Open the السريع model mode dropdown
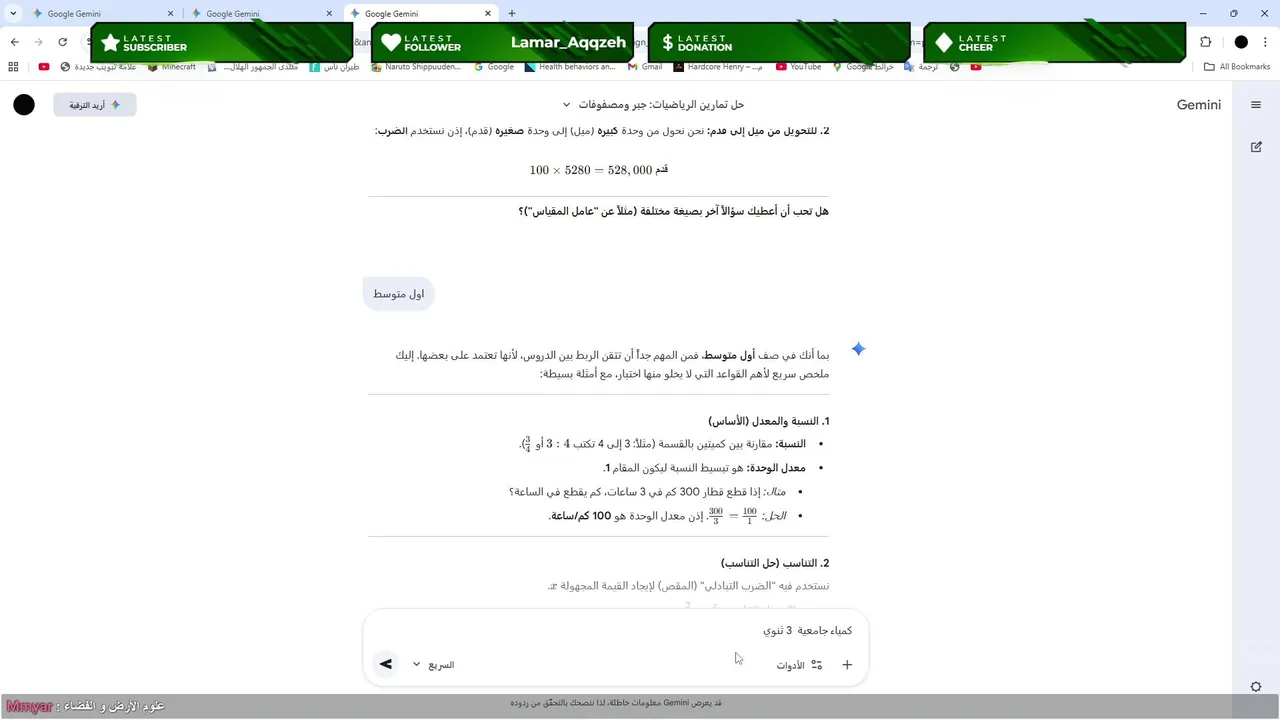The width and height of the screenshot is (1280, 720). coord(433,665)
